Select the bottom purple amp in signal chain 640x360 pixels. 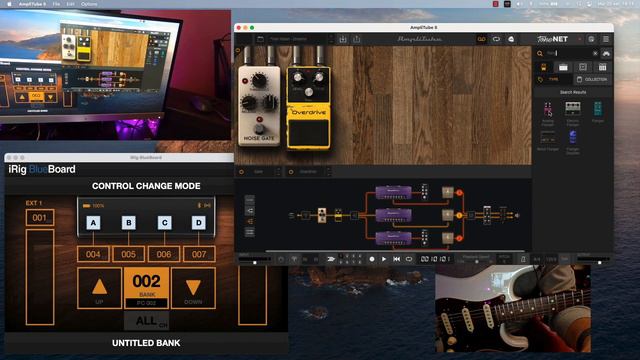tap(393, 238)
